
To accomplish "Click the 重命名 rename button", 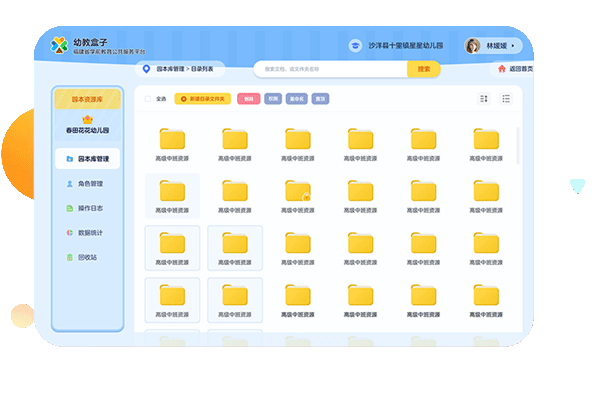I will point(297,99).
